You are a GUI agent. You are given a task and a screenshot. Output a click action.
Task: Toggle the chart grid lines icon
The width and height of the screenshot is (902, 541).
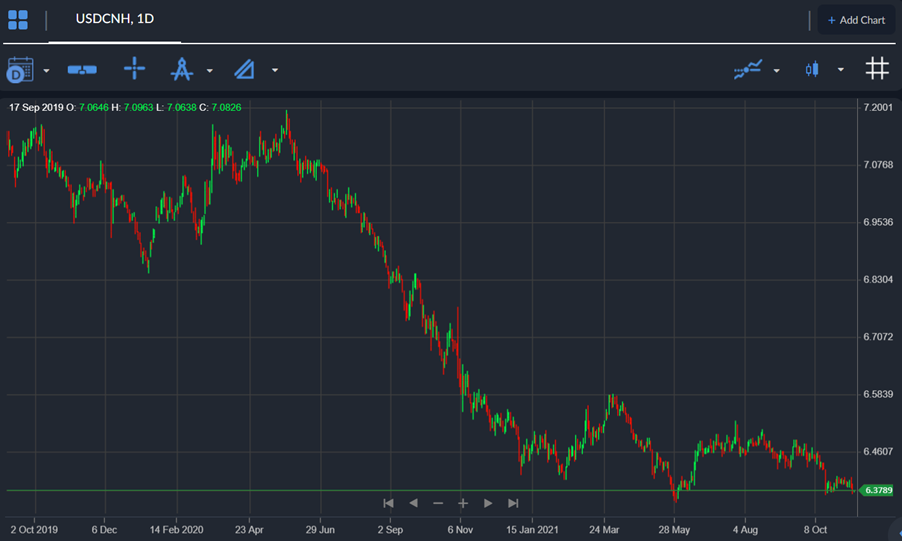point(877,68)
